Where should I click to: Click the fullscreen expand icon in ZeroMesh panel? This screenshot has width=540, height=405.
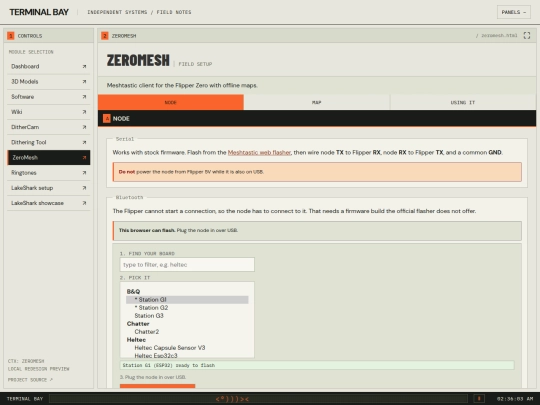coord(527,35)
